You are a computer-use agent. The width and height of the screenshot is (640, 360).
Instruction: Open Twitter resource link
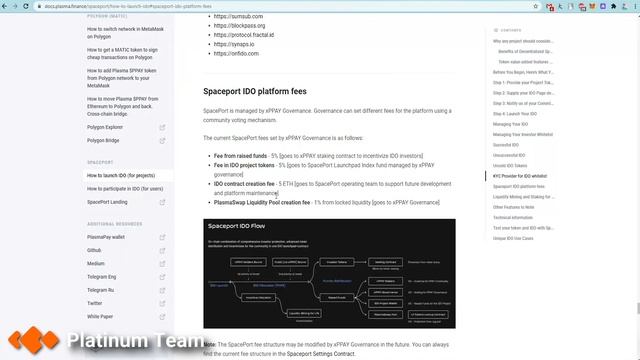click(95, 303)
